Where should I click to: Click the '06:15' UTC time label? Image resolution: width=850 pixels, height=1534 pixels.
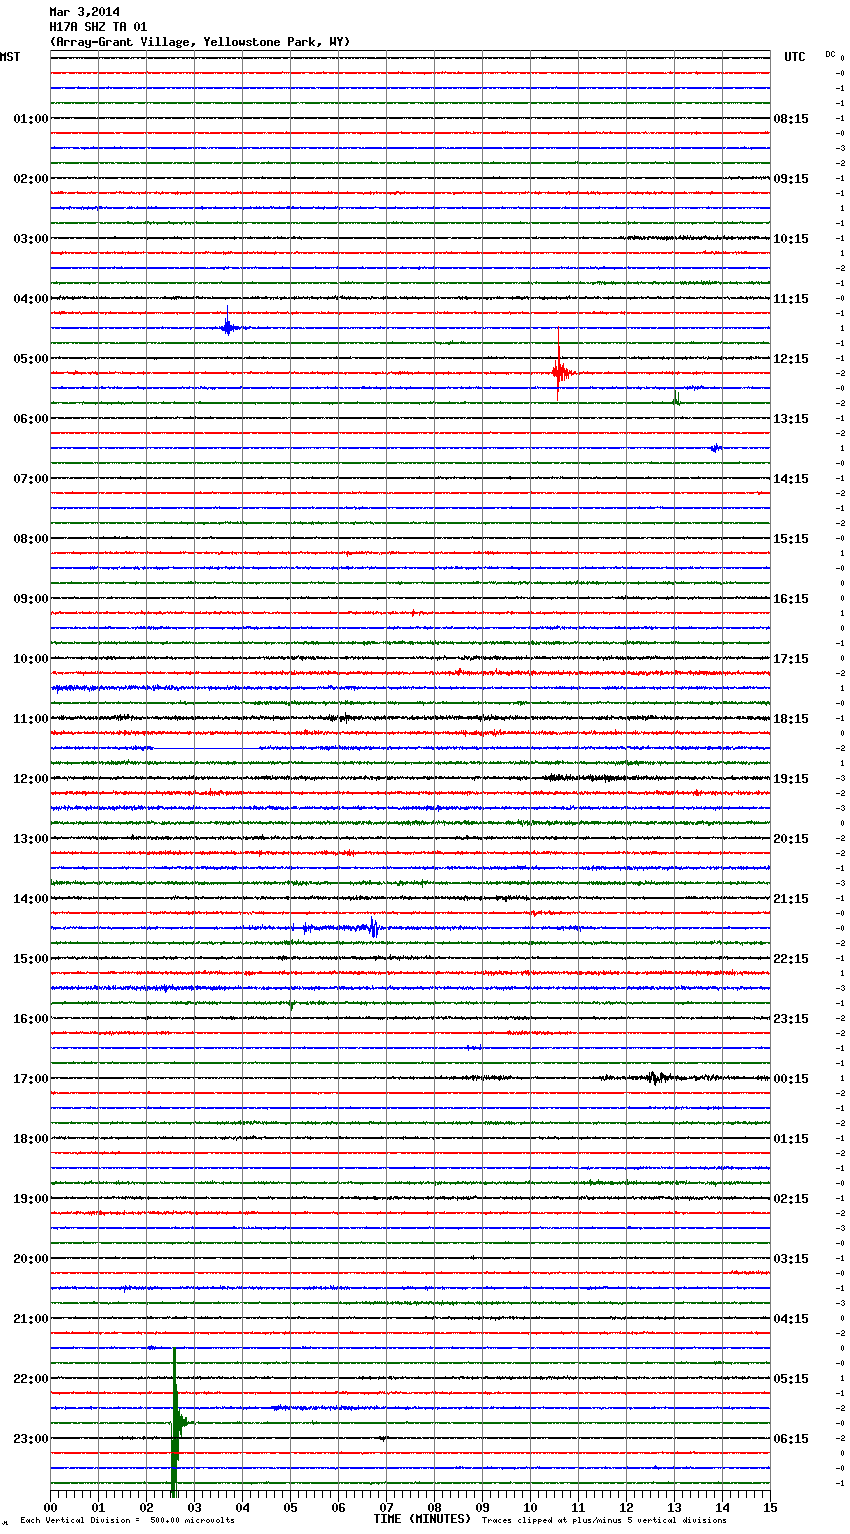(x=791, y=1439)
